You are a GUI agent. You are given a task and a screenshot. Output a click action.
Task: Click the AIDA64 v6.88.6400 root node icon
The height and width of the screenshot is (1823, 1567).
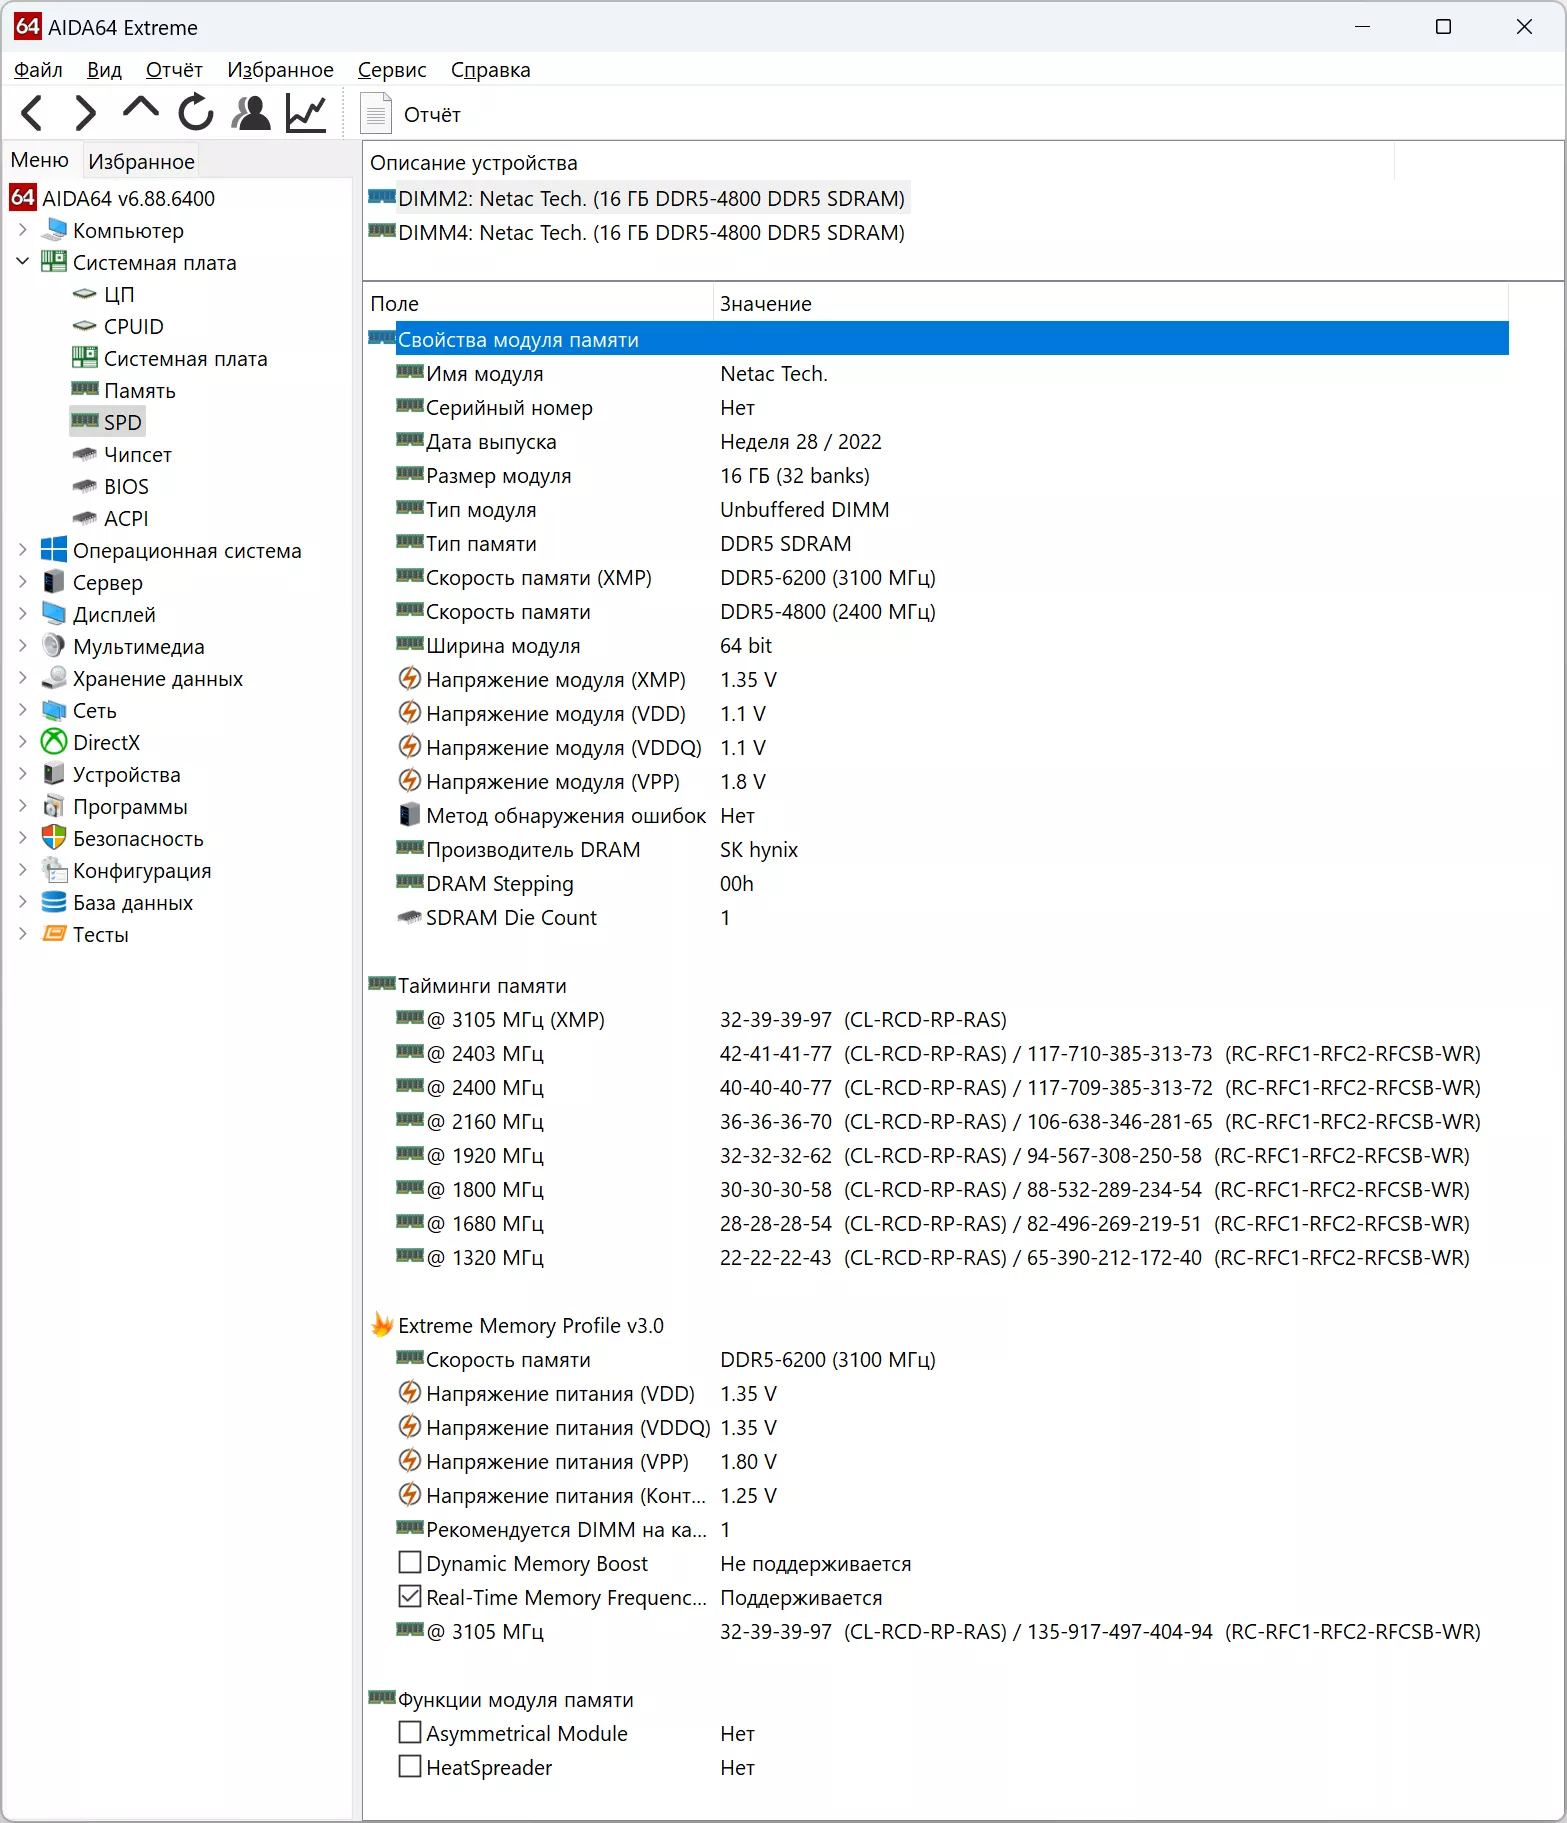[x=23, y=198]
